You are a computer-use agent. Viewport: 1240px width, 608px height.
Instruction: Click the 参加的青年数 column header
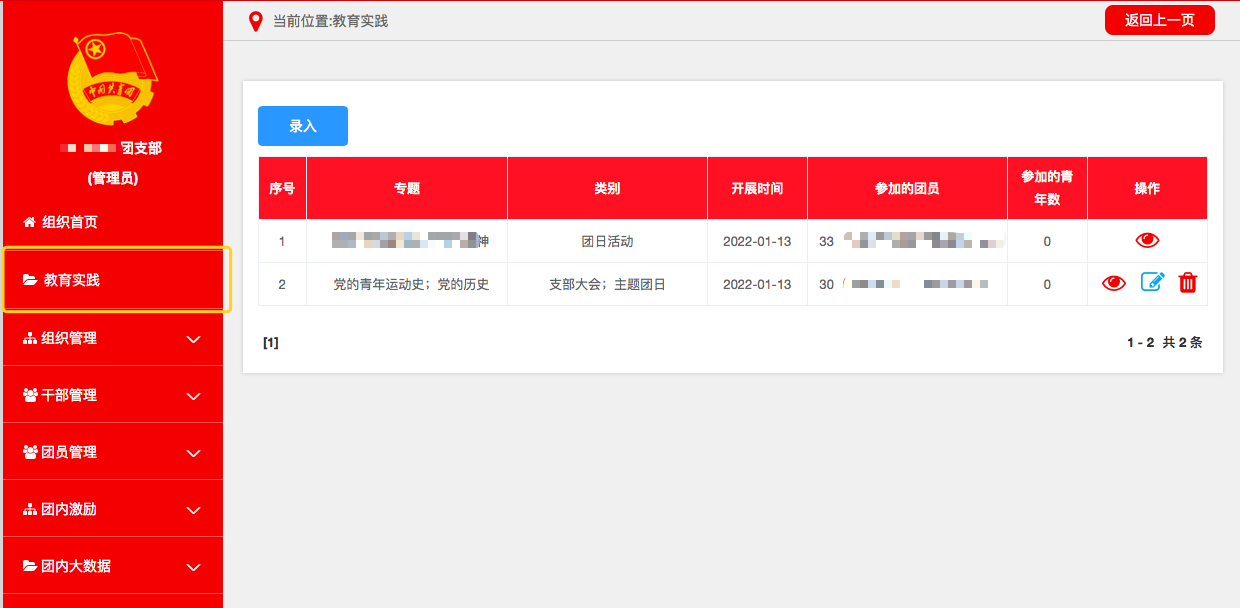click(x=1047, y=188)
